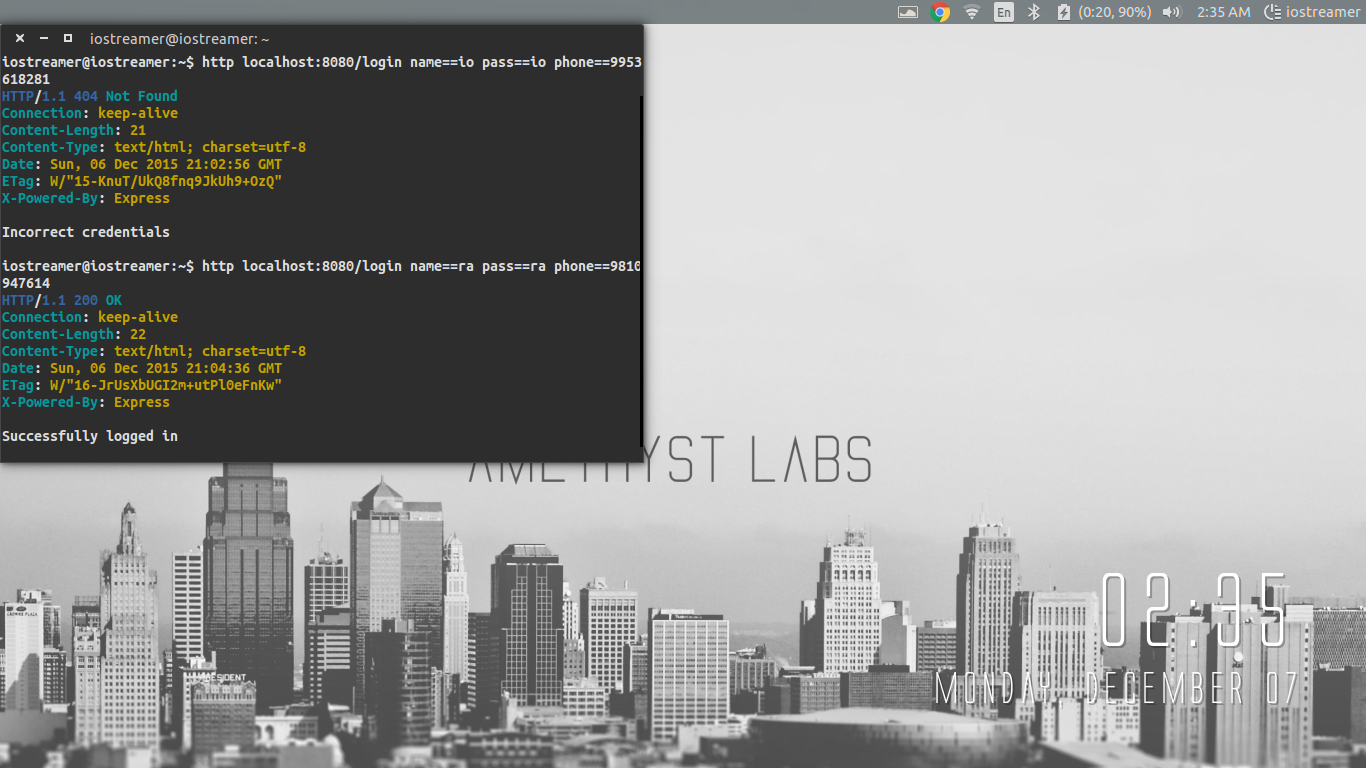Viewport: 1366px width, 768px height.
Task: Click the system monitor graph indicator
Action: [x=908, y=12]
